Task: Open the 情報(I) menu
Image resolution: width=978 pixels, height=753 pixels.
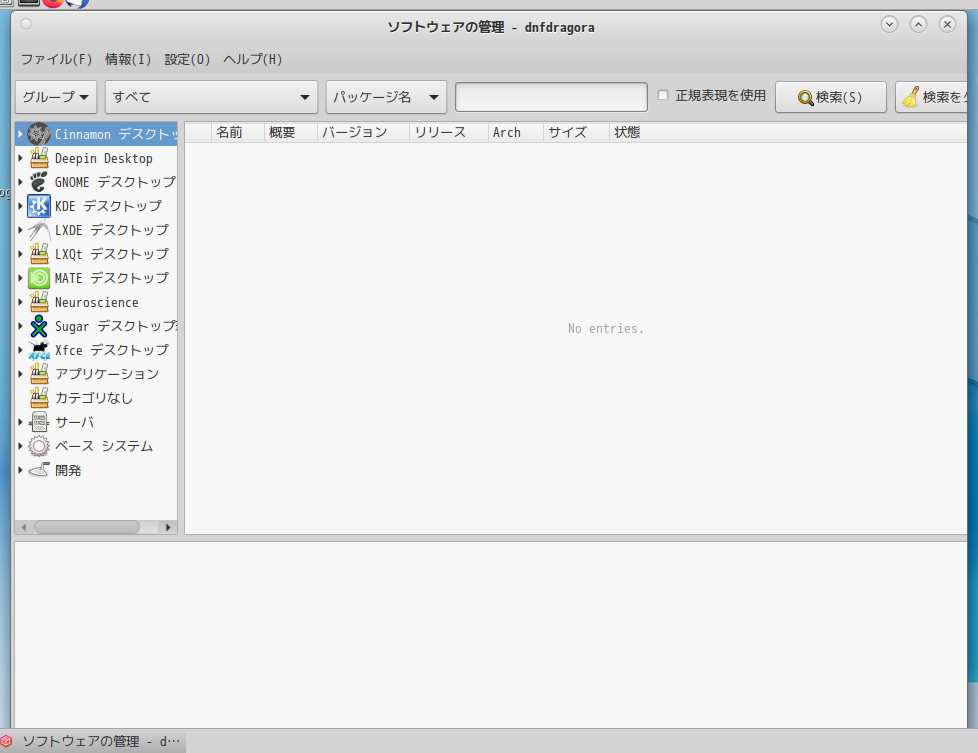Action: pos(128,59)
